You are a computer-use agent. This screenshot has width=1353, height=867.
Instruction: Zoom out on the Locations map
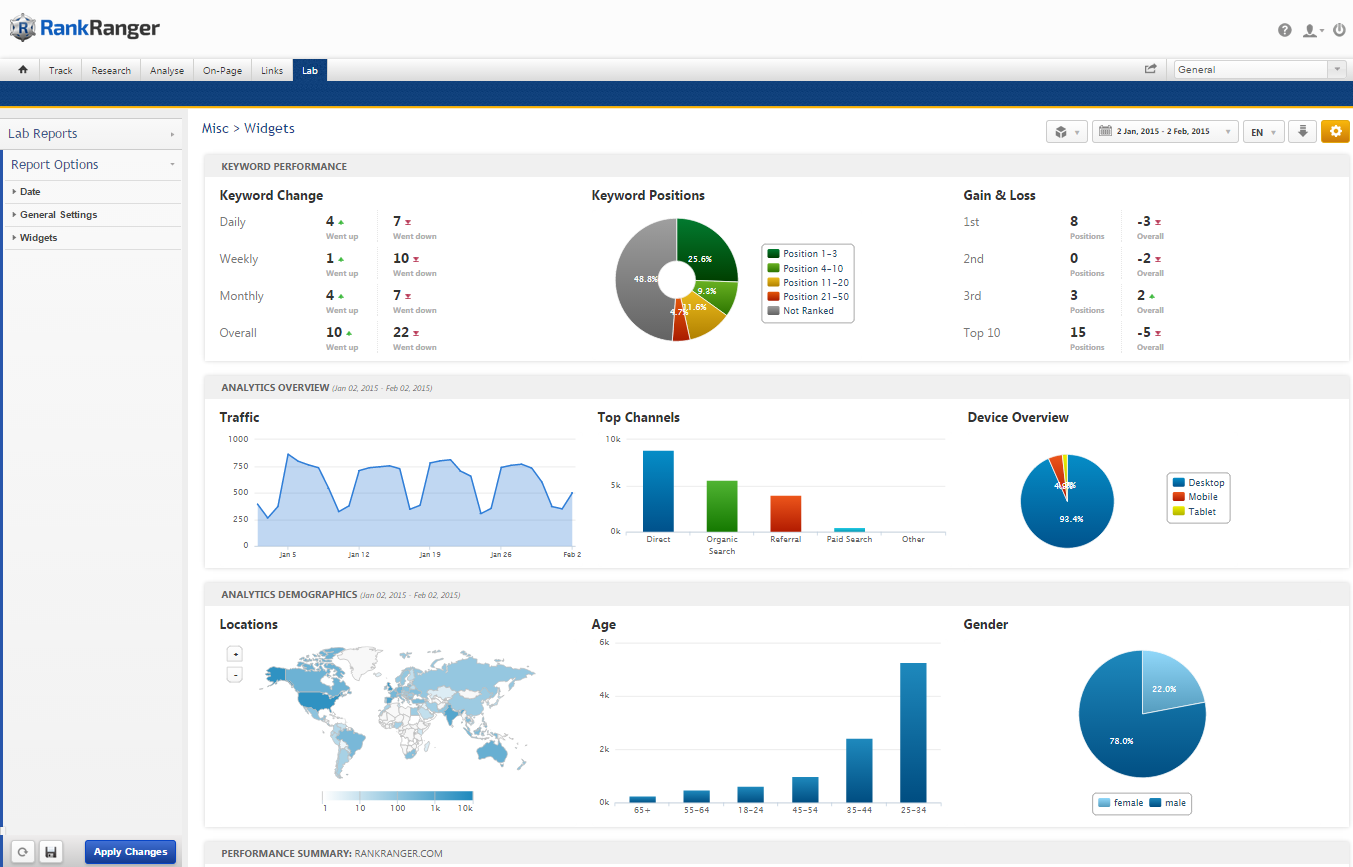235,675
